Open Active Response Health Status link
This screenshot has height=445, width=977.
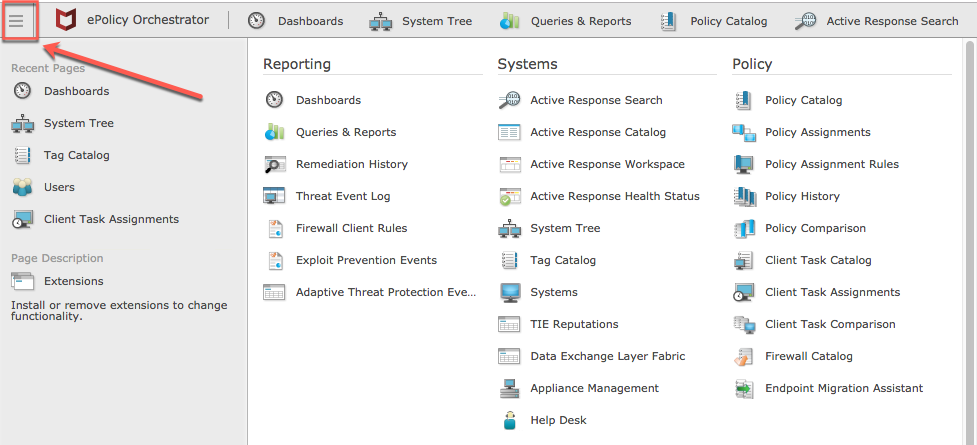pyautogui.click(x=615, y=196)
